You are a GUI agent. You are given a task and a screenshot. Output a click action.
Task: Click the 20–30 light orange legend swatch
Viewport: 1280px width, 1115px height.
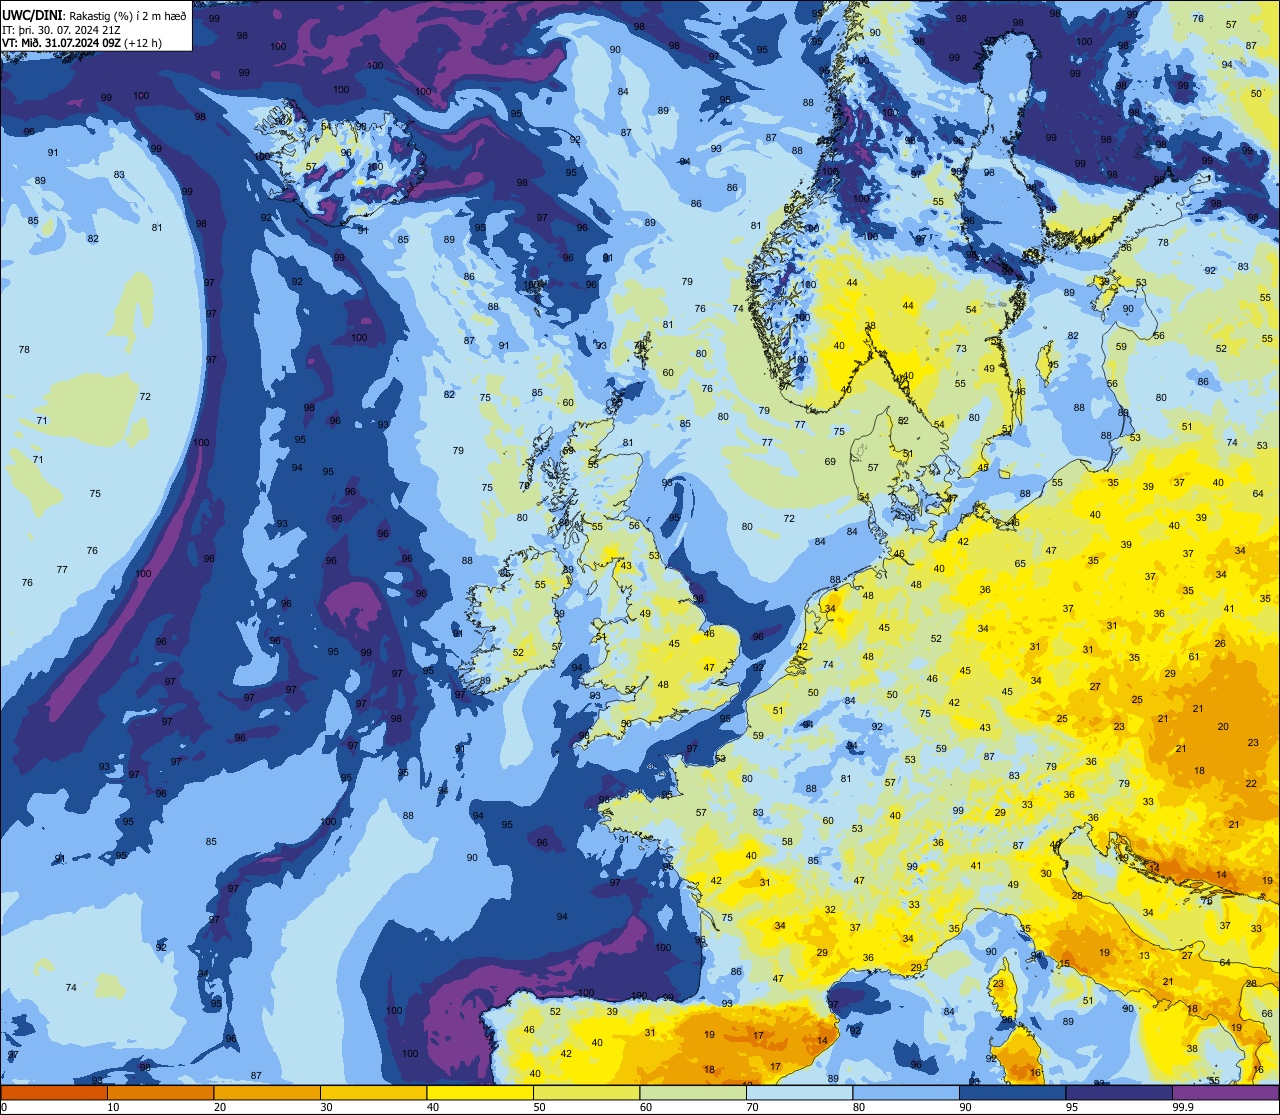(x=267, y=1092)
